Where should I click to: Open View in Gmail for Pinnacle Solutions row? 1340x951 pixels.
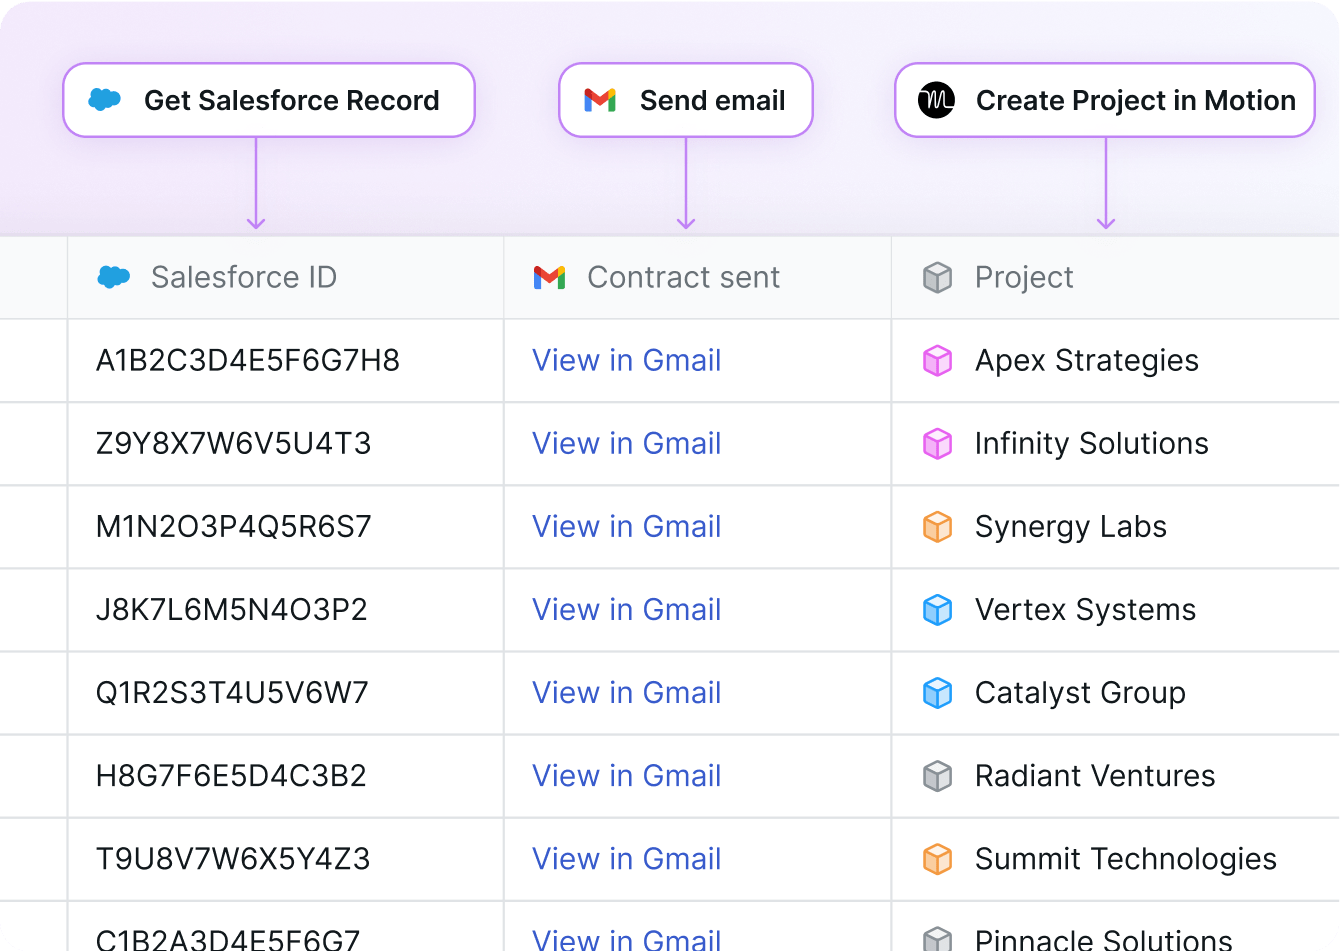[x=627, y=939]
